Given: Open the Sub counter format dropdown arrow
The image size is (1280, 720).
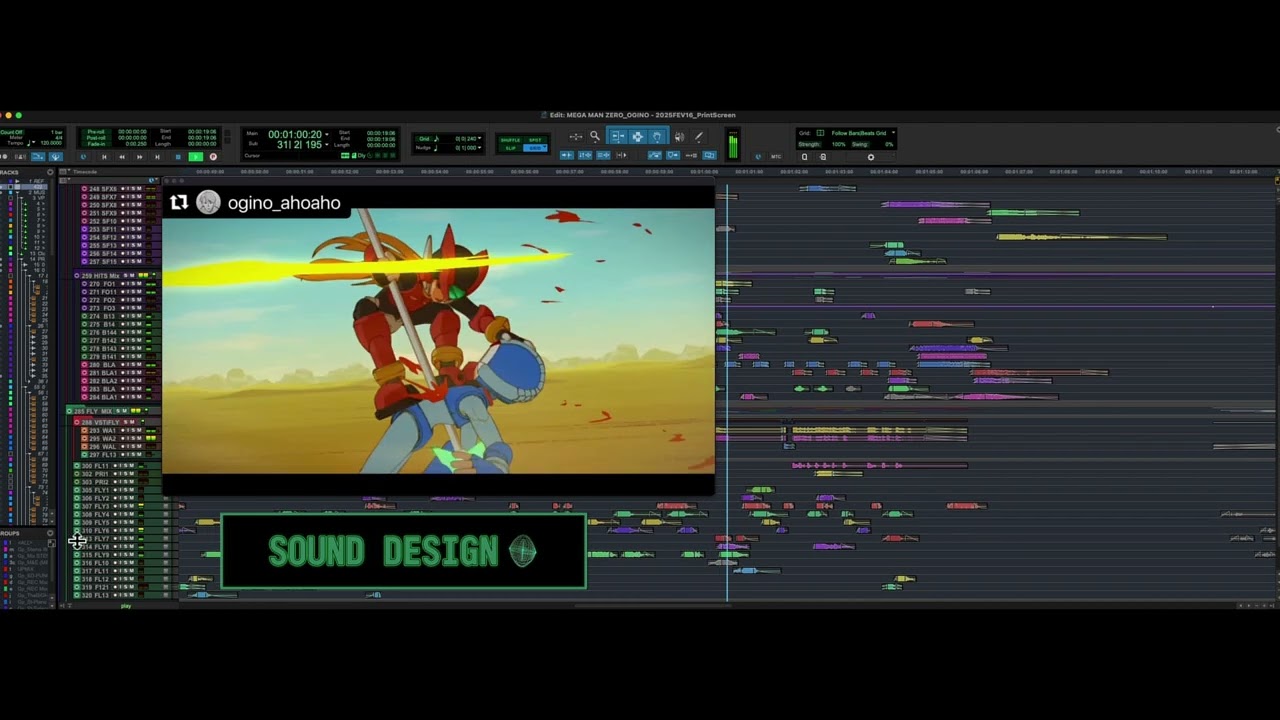Looking at the screenshot, I should coord(327,145).
